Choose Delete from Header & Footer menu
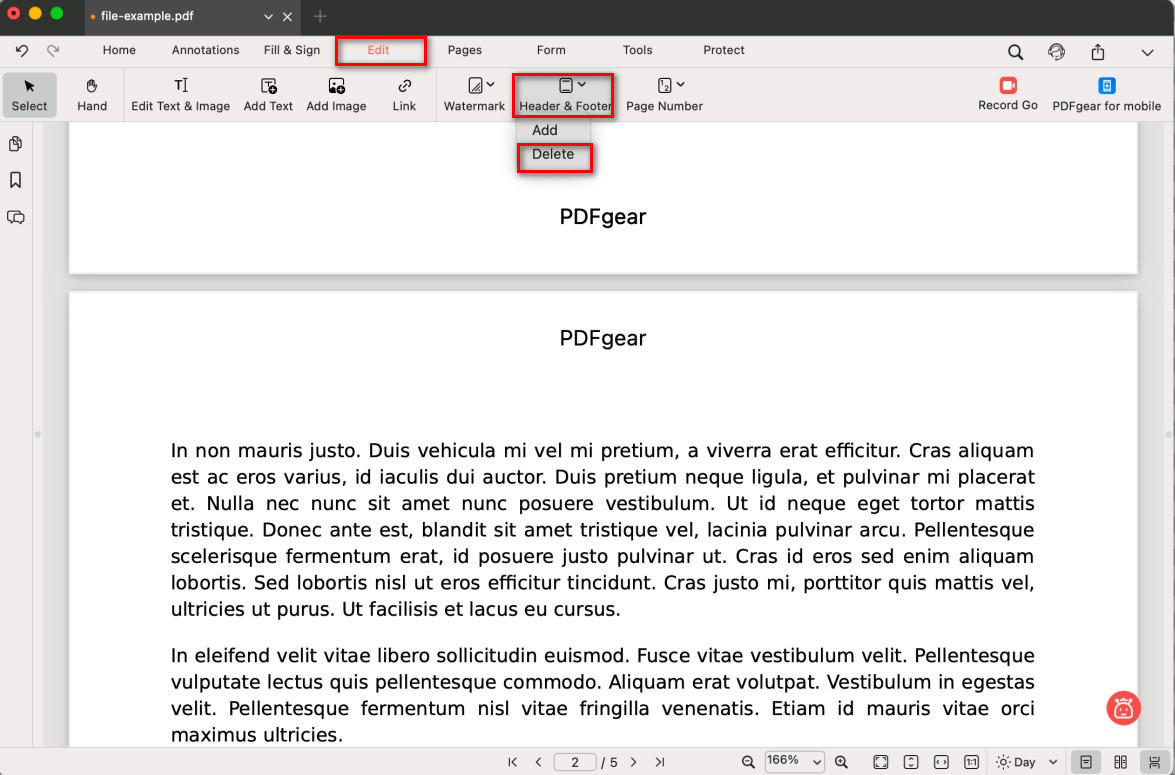This screenshot has height=775, width=1175. (x=553, y=155)
